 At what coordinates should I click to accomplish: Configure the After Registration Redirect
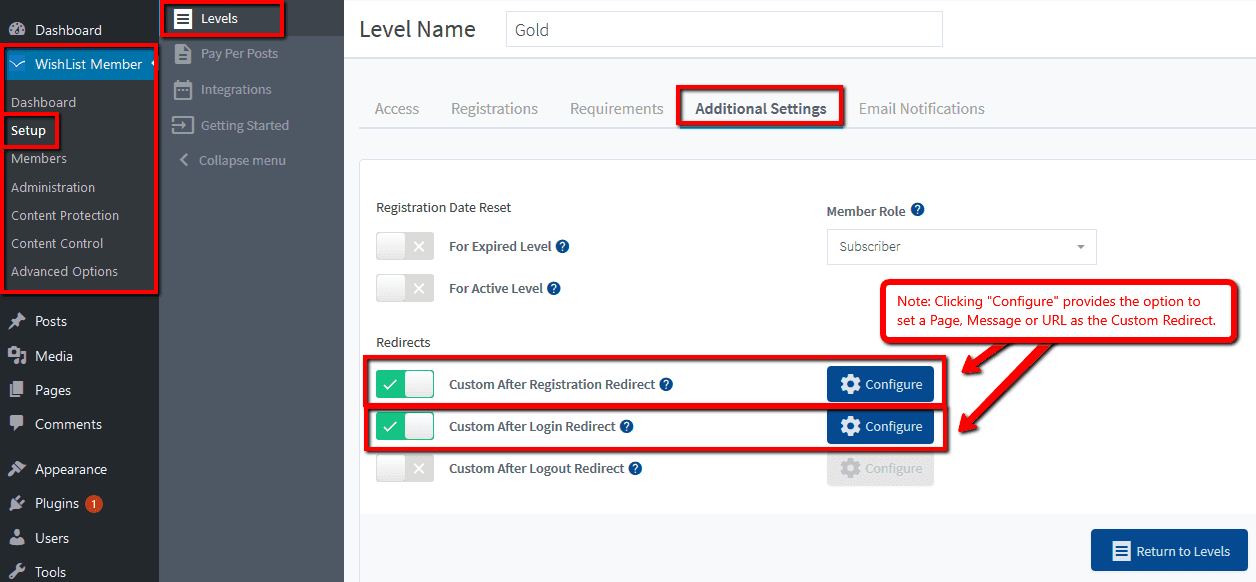[x=880, y=384]
